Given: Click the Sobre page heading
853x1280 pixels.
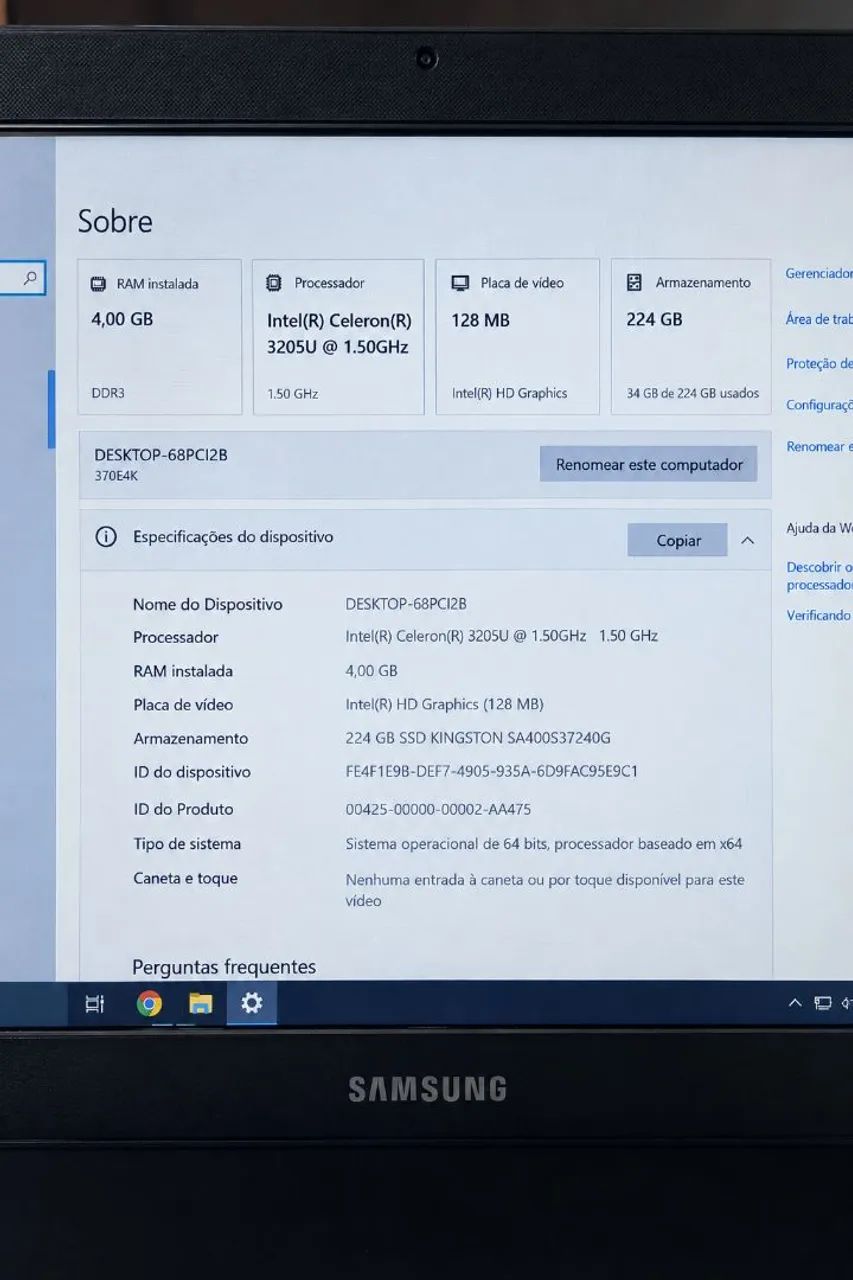Looking at the screenshot, I should pyautogui.click(x=115, y=221).
